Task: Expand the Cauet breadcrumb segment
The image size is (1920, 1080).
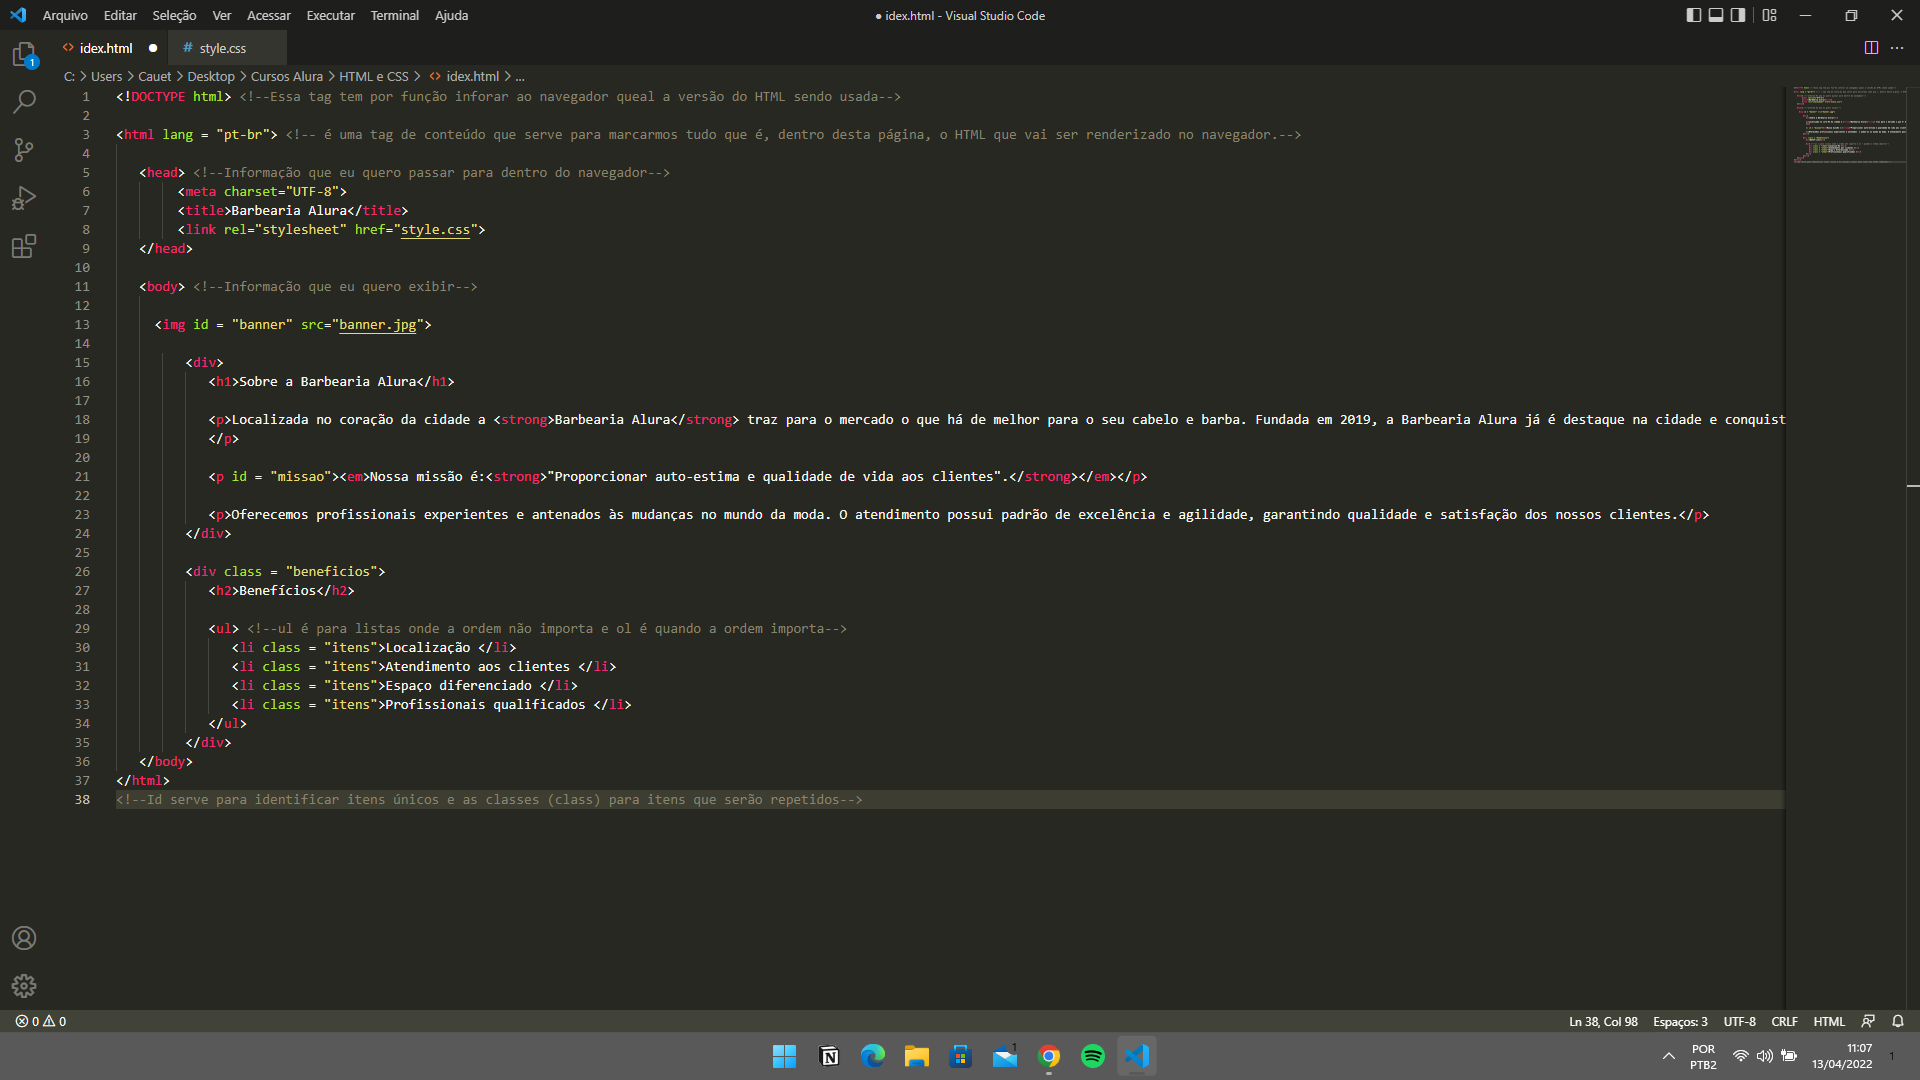Action: [x=155, y=76]
